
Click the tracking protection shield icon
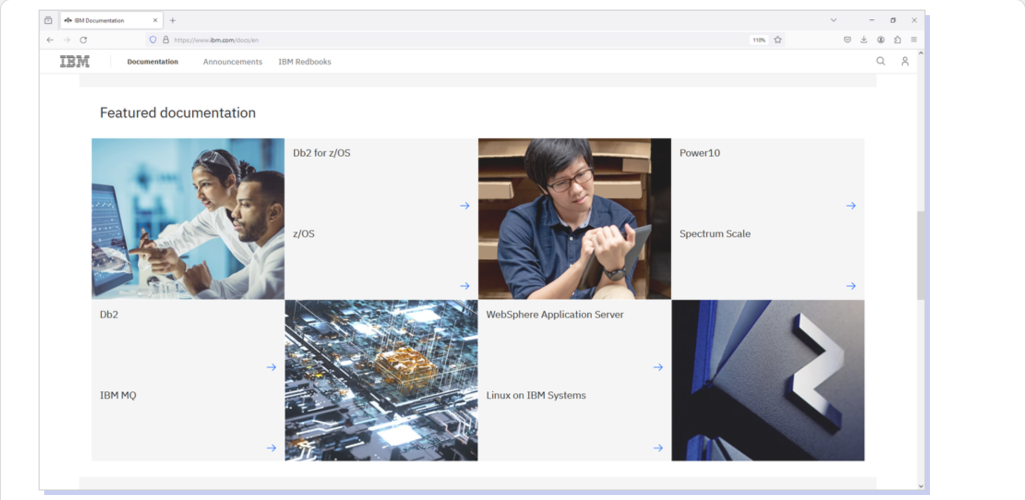(x=153, y=40)
